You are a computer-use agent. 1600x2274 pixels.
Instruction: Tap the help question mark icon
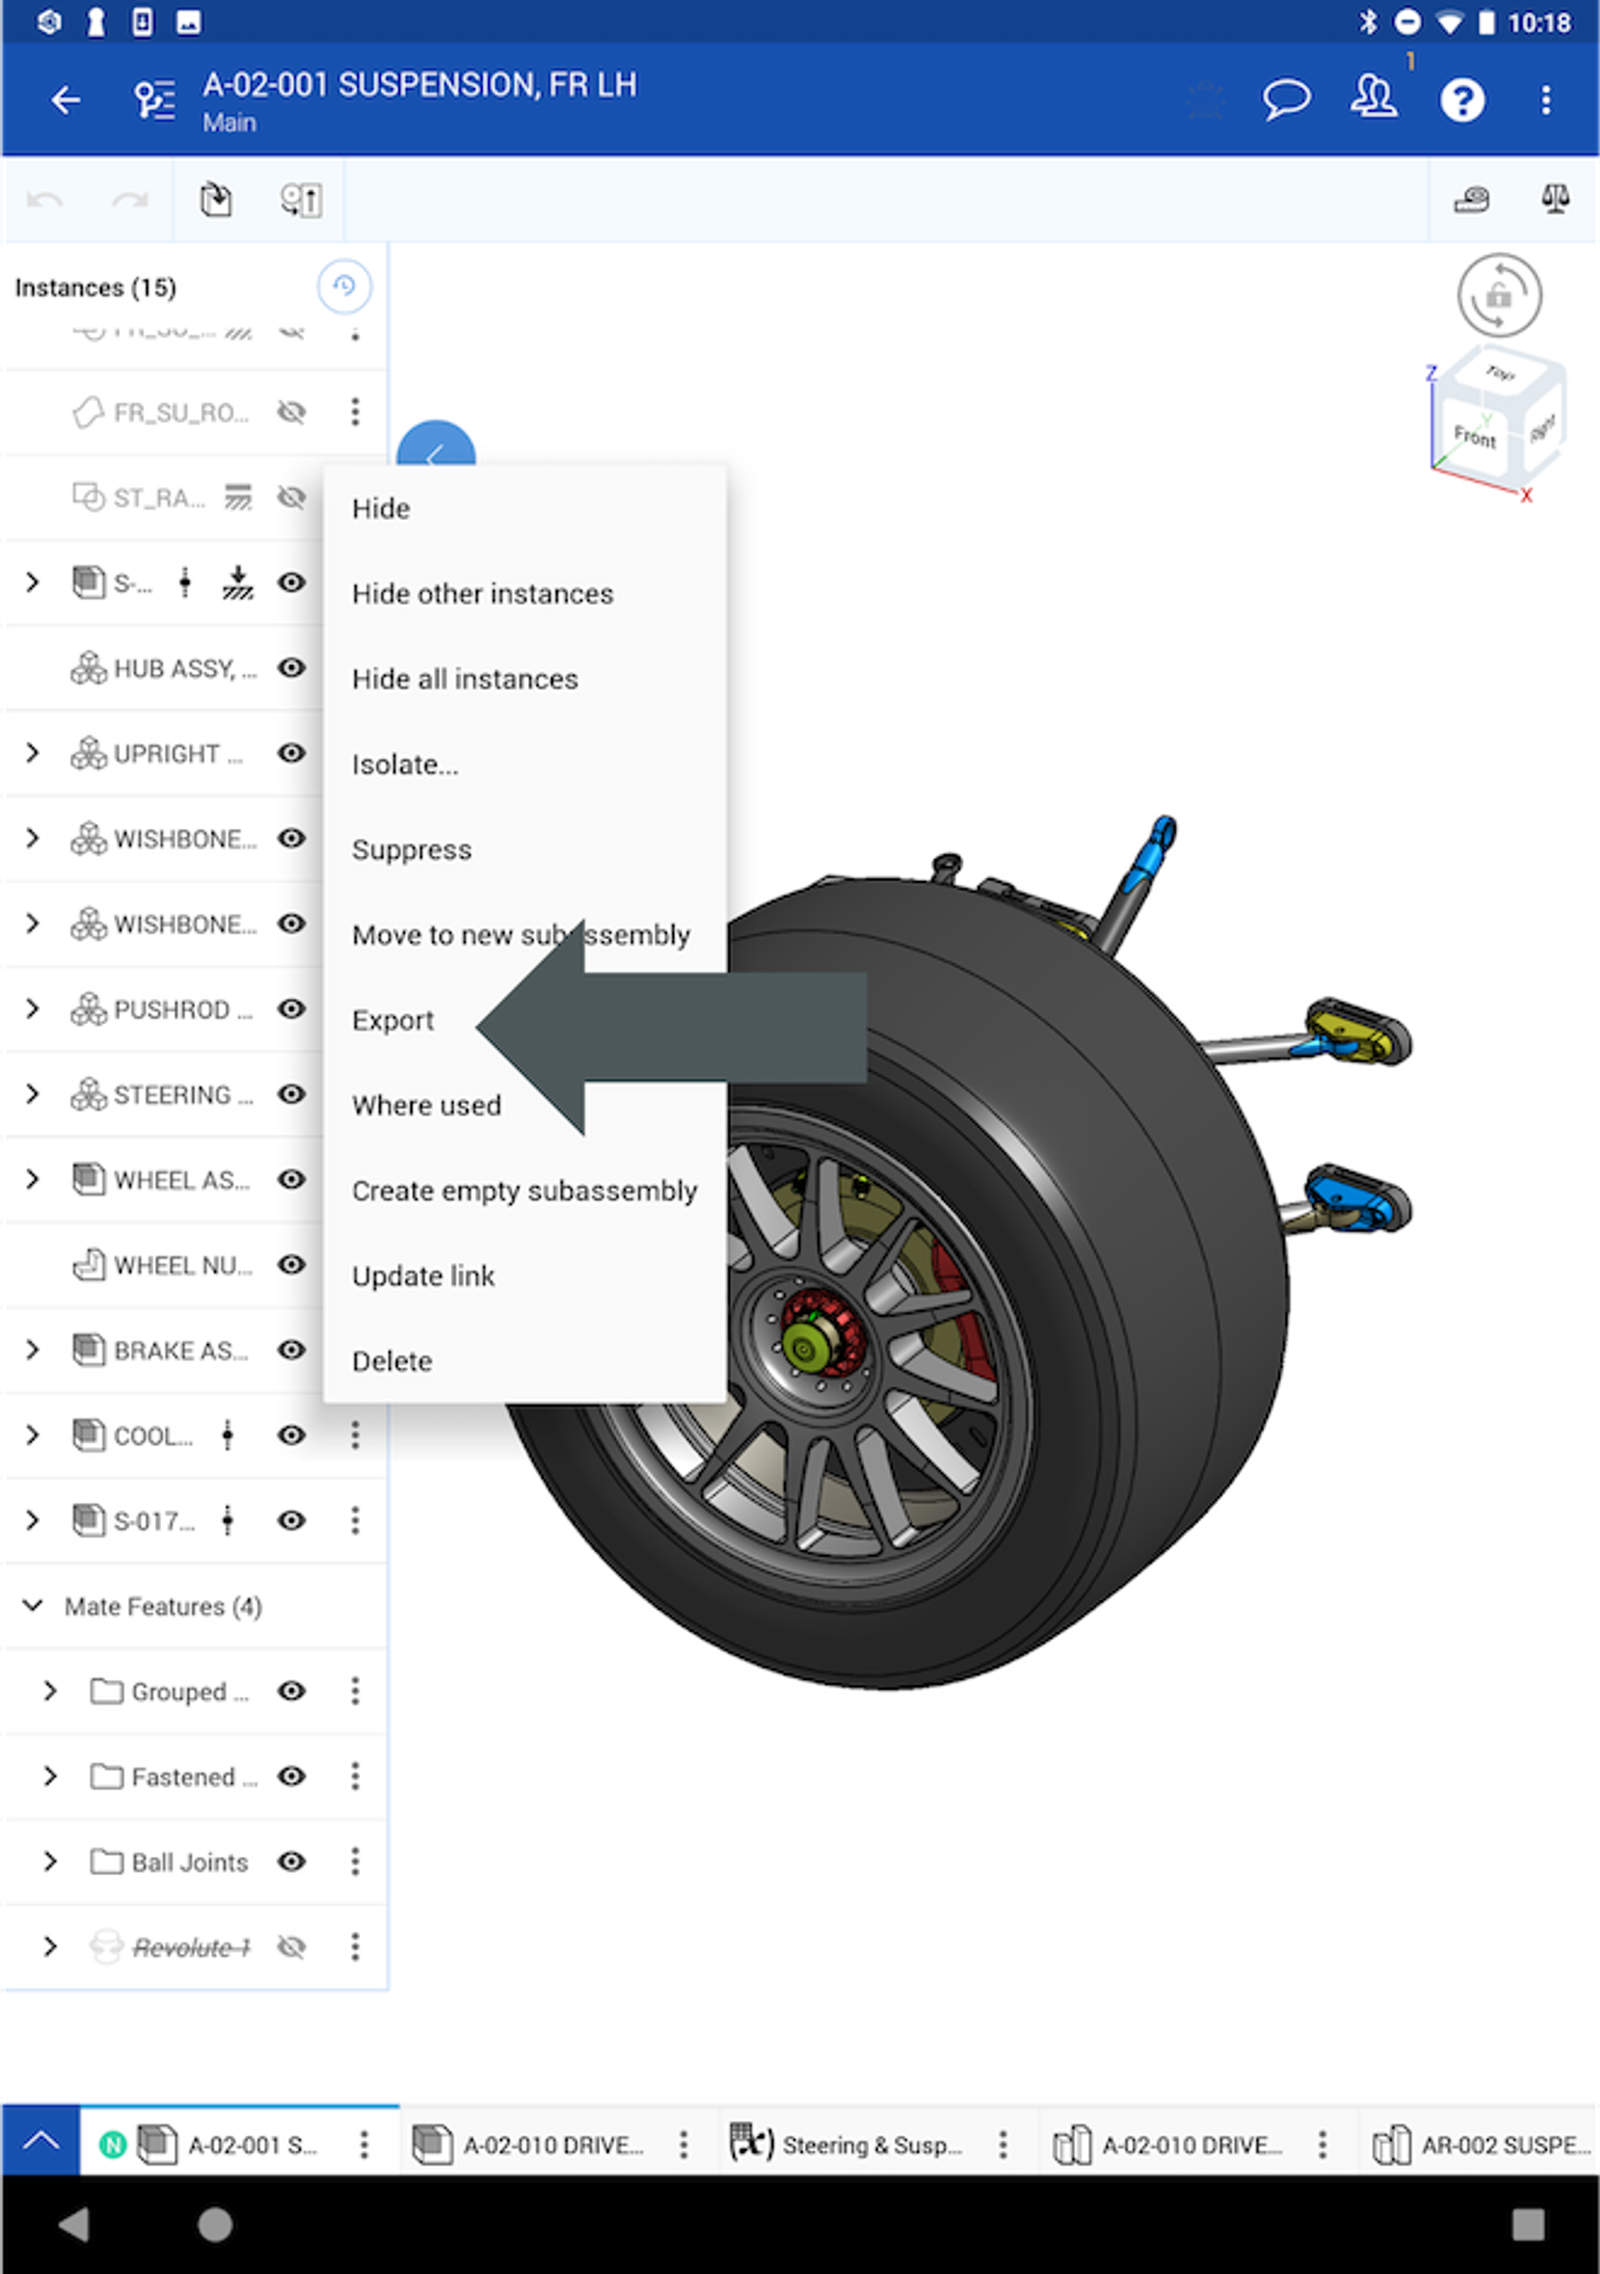pos(1461,100)
